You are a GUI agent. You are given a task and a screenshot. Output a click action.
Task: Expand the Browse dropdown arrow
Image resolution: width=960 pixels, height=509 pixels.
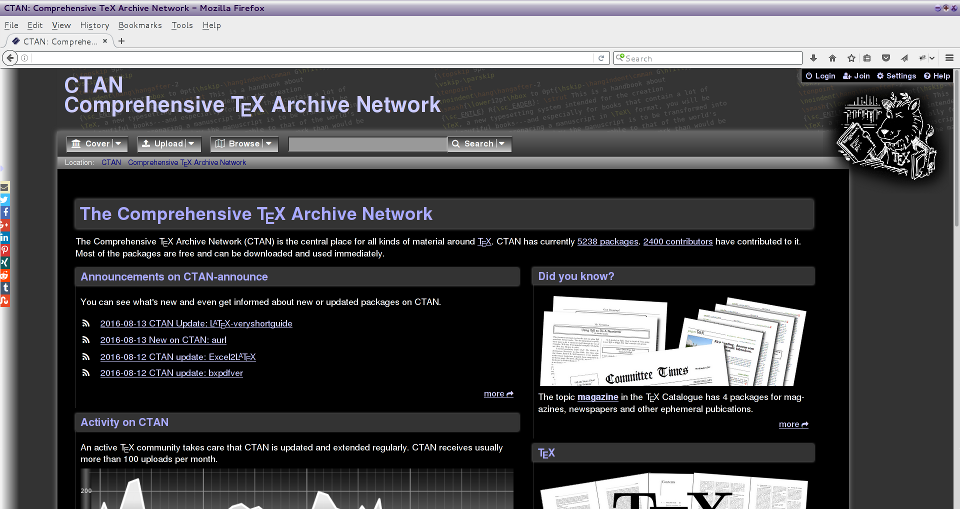pos(269,144)
